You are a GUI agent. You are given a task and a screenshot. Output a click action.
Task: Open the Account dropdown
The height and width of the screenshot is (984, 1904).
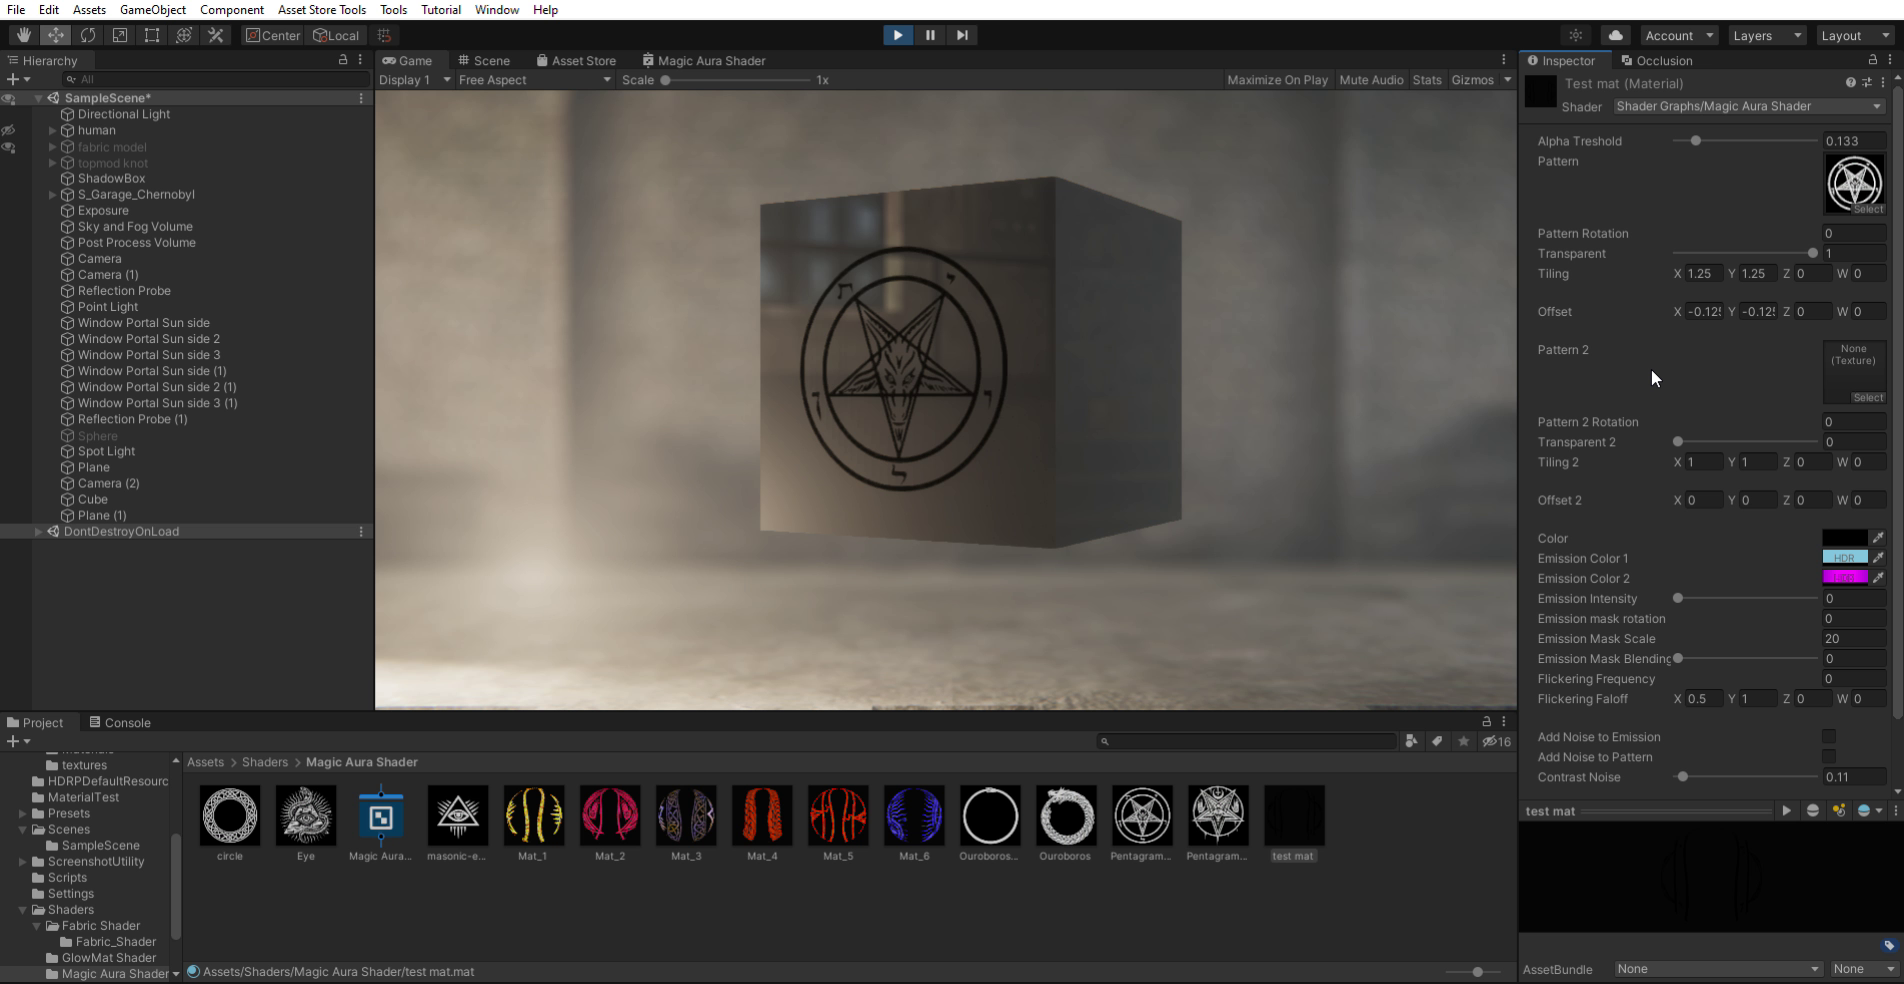click(x=1679, y=35)
